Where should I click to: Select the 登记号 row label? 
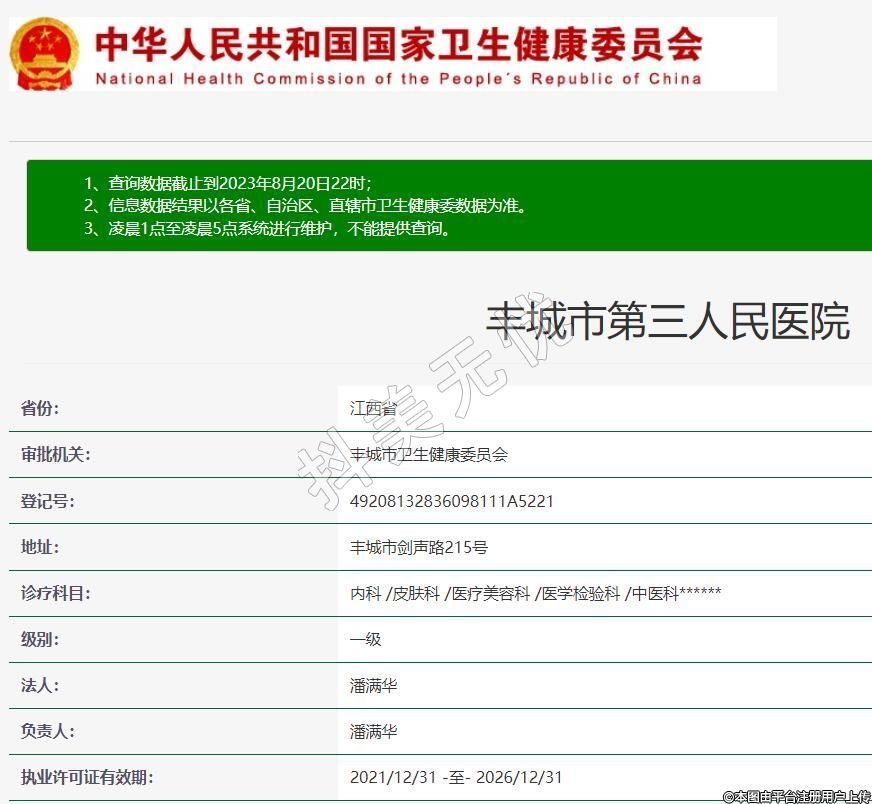tap(48, 501)
